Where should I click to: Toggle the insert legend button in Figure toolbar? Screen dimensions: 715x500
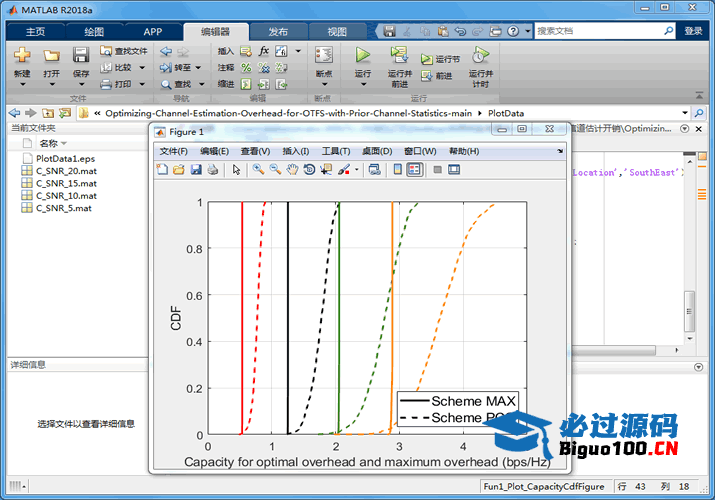415,170
